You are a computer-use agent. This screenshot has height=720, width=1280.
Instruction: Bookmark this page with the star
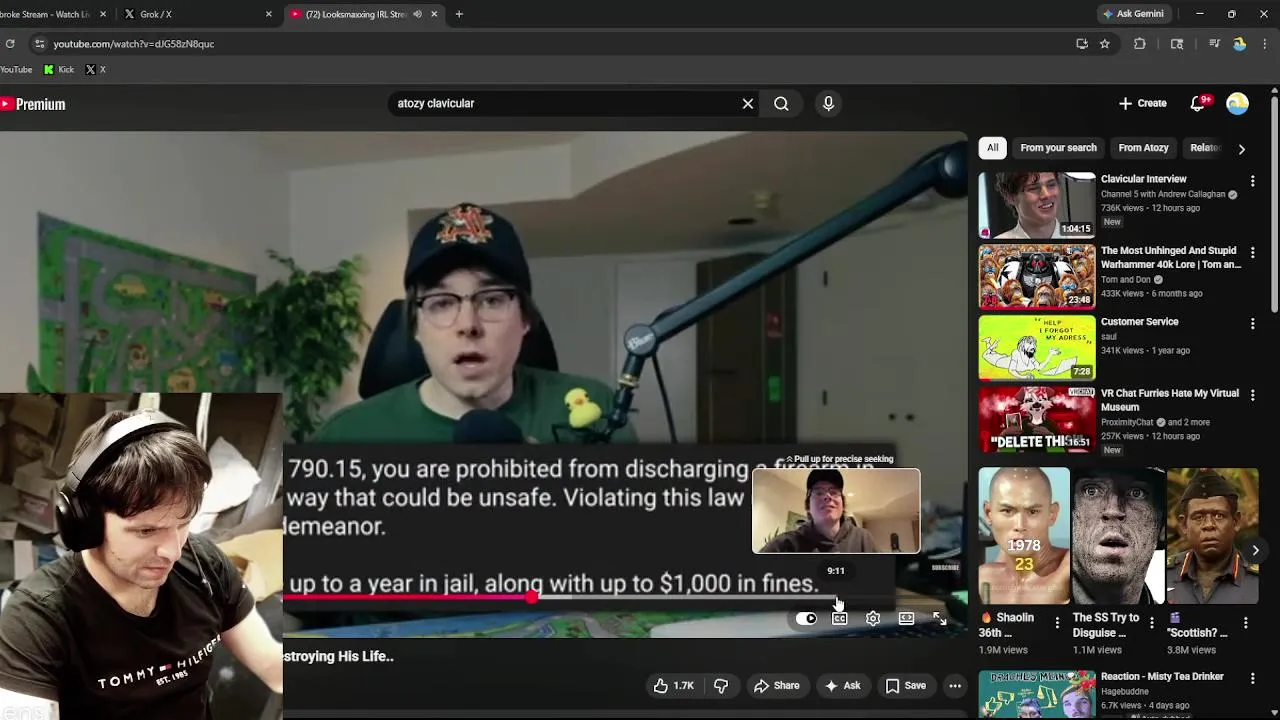1105,44
